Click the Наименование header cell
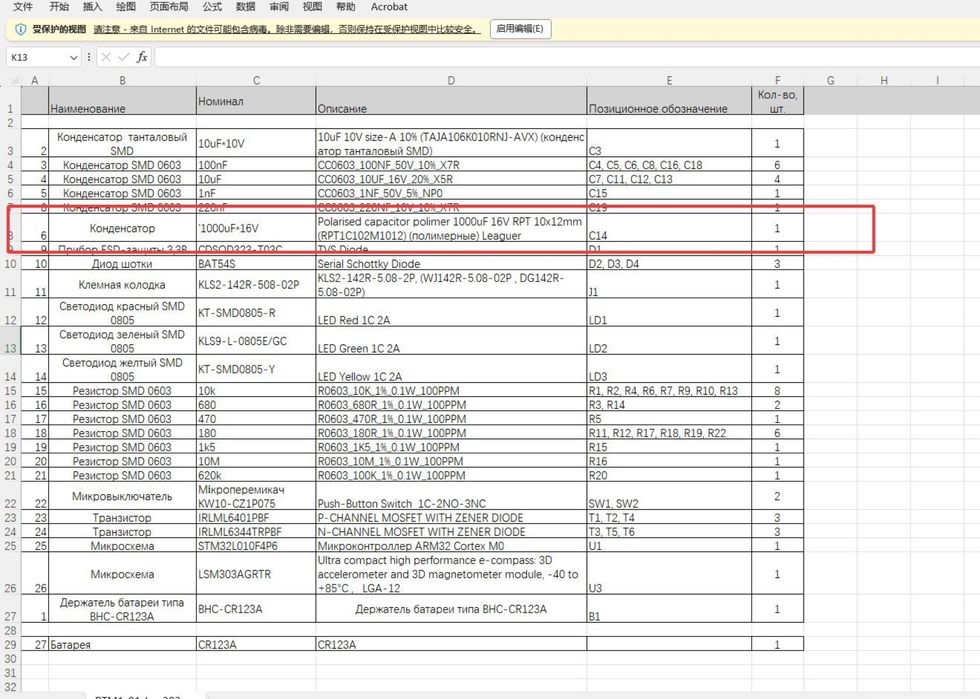 tap(122, 101)
